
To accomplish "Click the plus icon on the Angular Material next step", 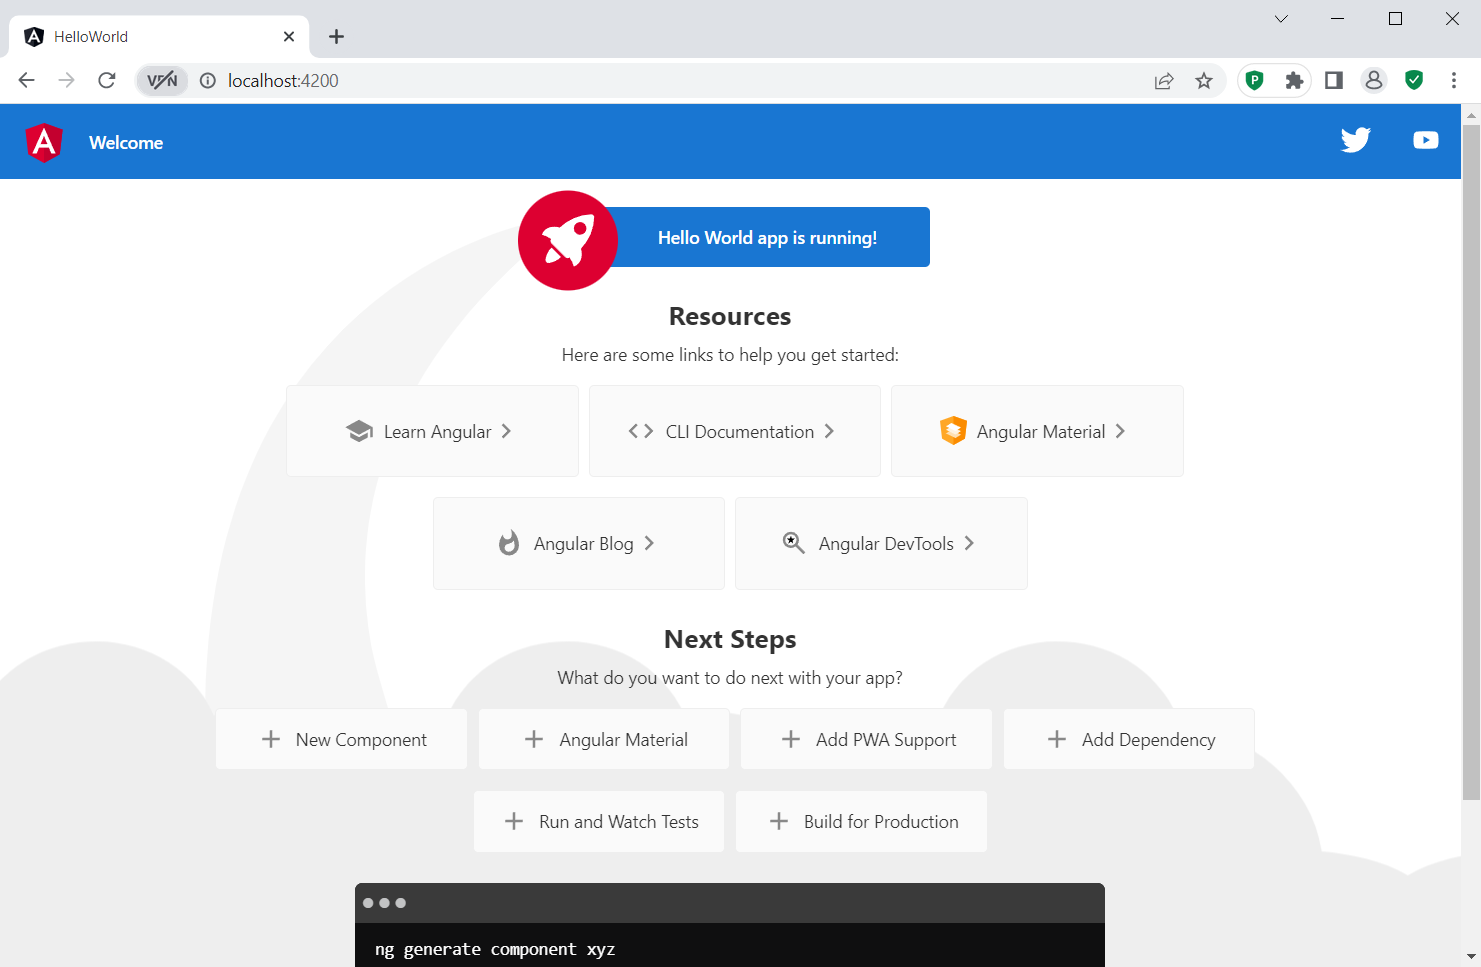I will (534, 739).
